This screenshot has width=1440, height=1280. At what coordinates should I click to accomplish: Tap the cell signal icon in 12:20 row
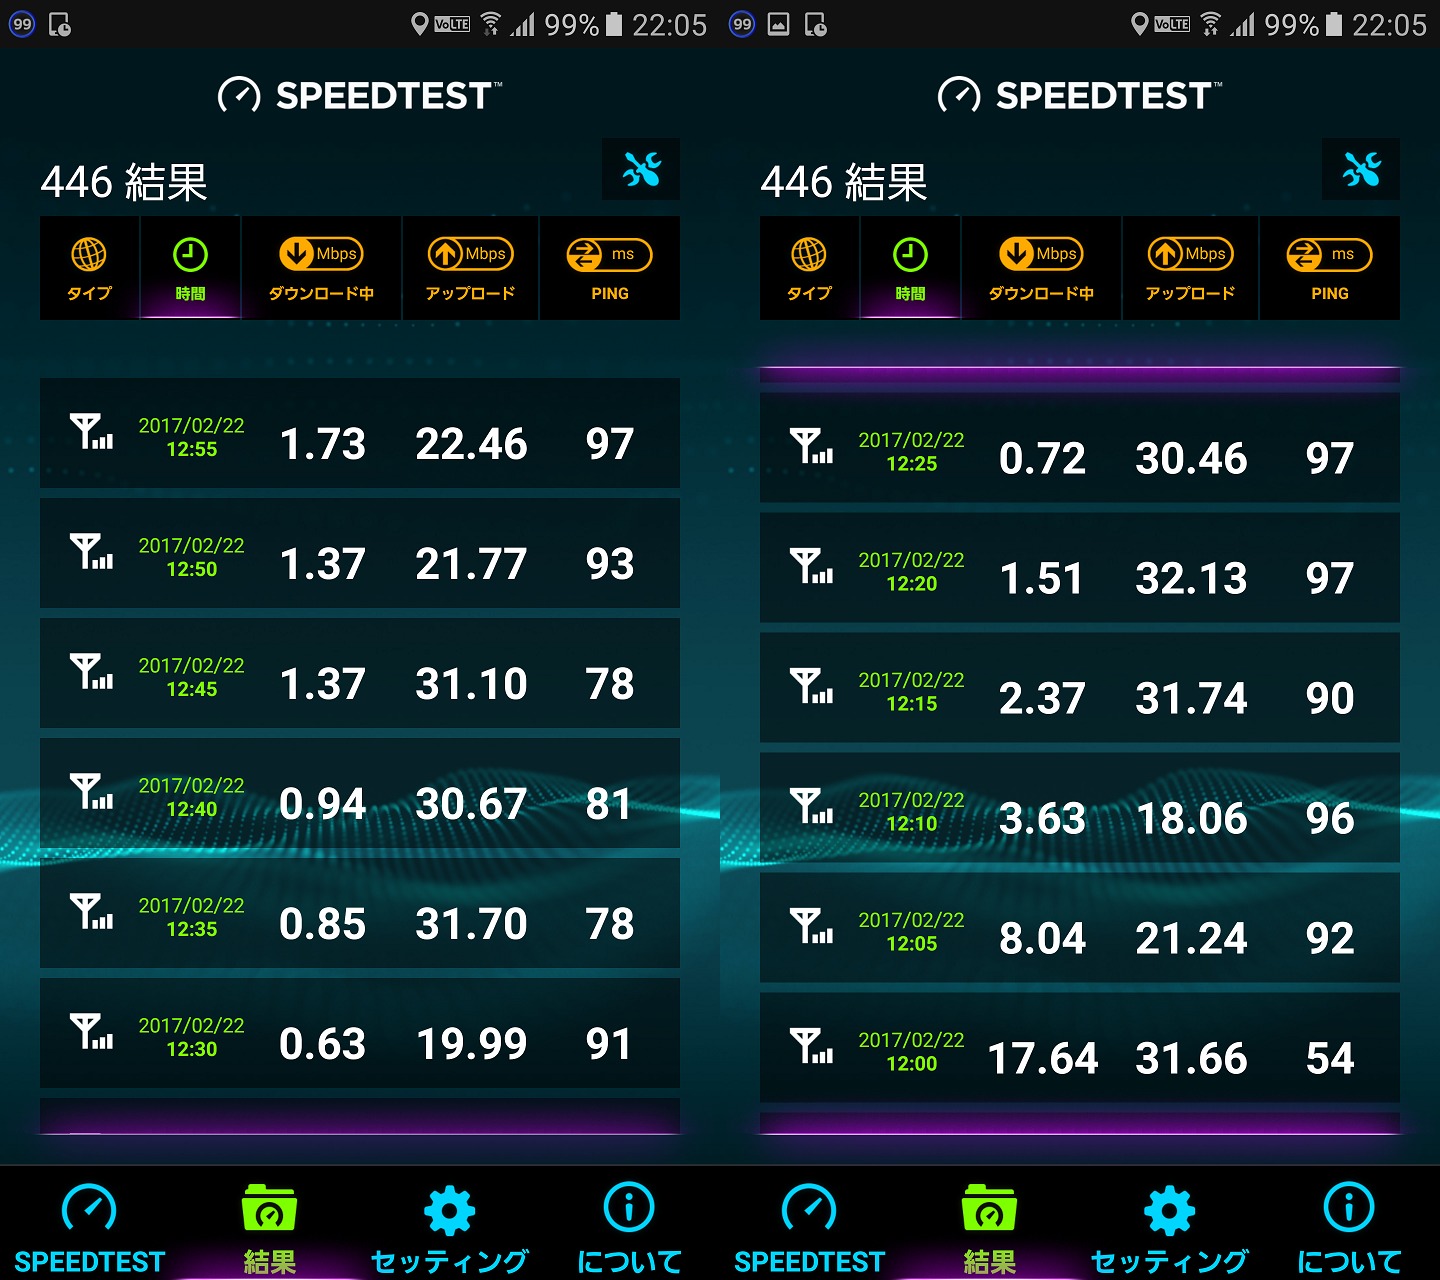(811, 566)
